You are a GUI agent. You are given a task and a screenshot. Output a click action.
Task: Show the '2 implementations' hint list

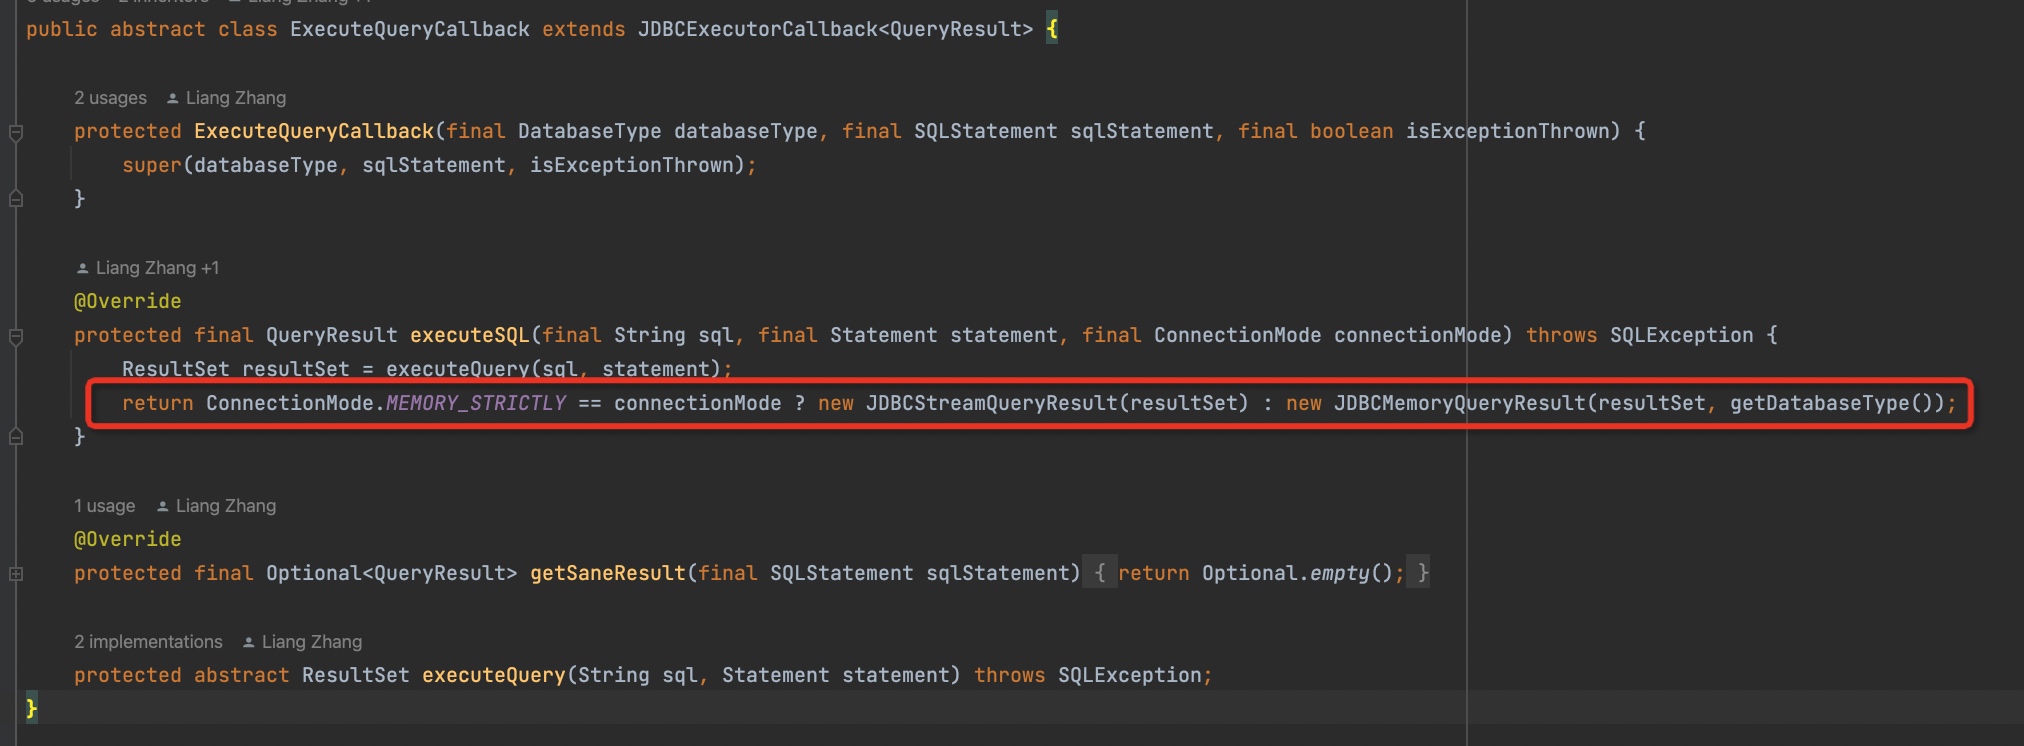148,642
